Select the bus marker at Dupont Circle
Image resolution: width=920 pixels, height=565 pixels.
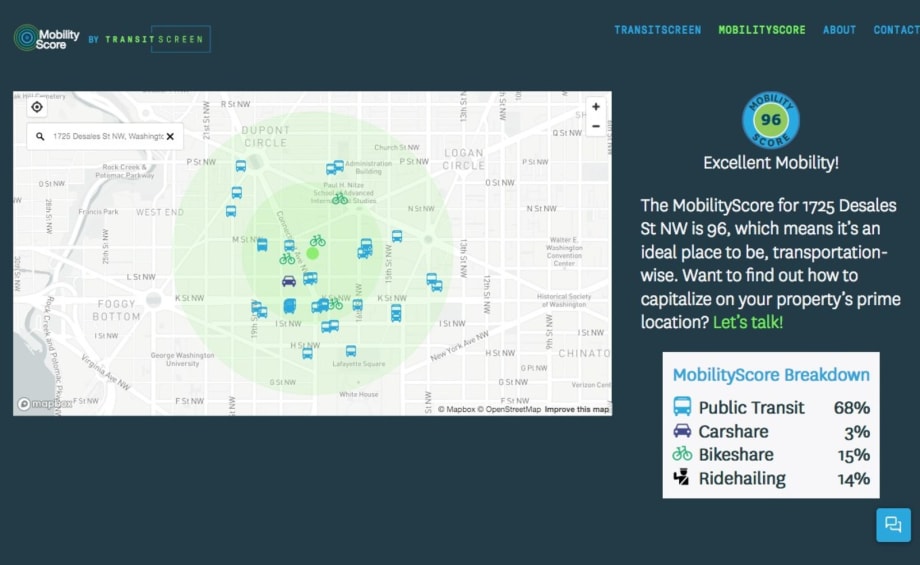click(x=241, y=166)
